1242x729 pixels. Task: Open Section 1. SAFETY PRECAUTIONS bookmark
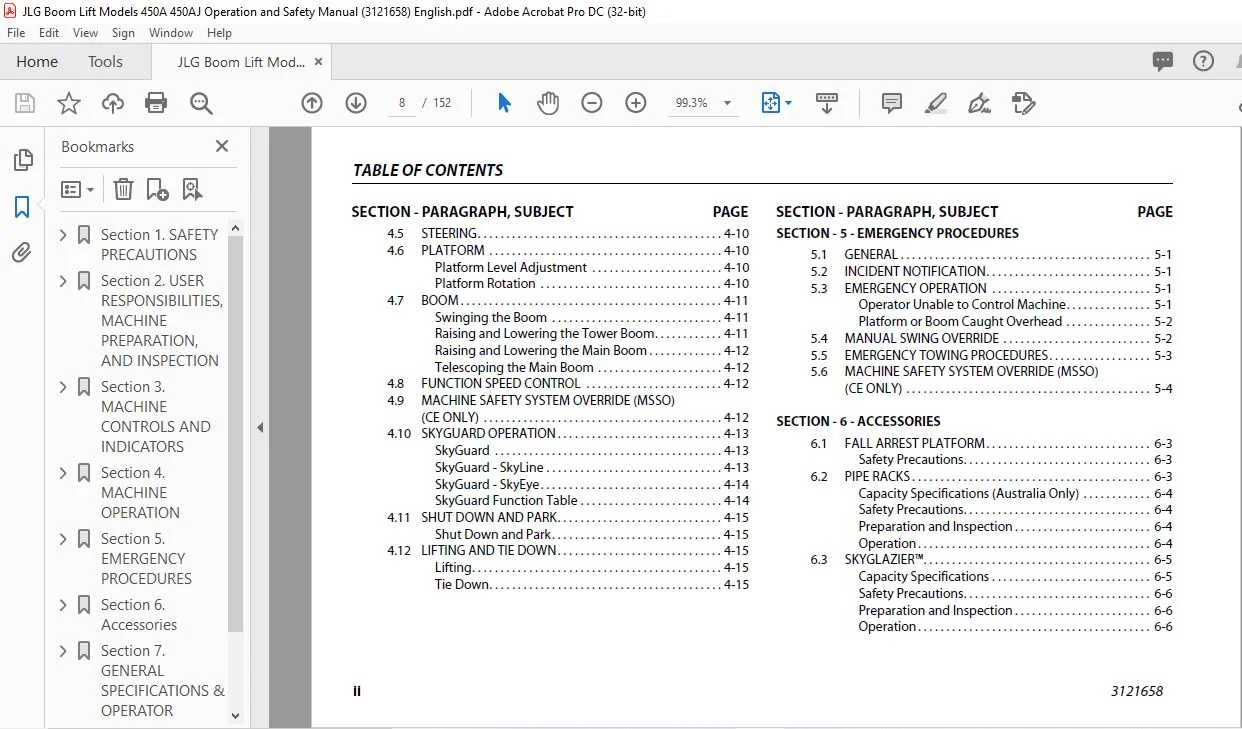click(159, 244)
